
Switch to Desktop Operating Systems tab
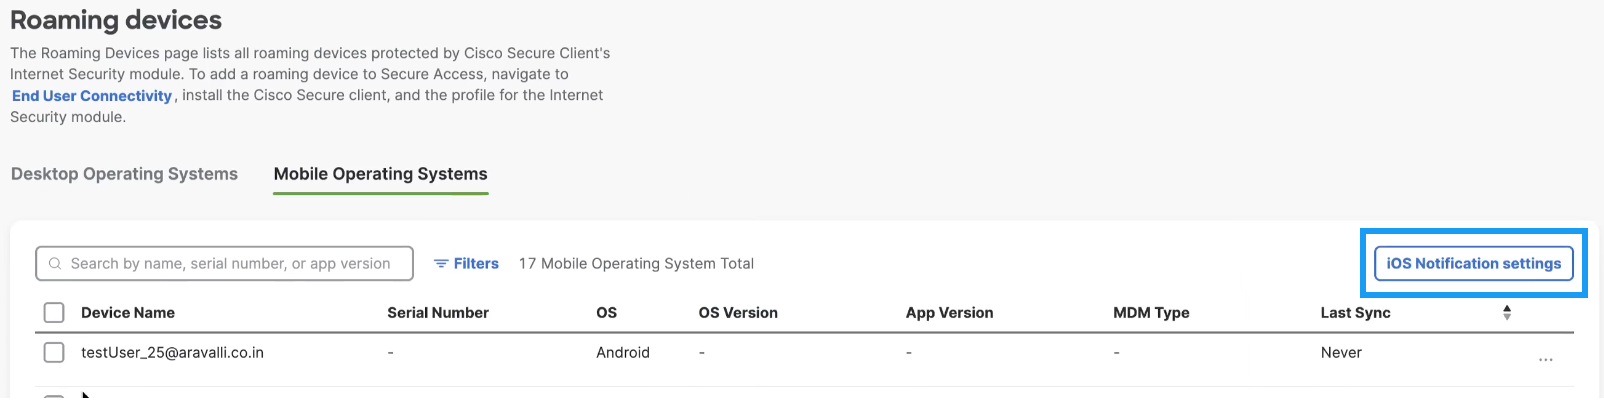point(124,174)
